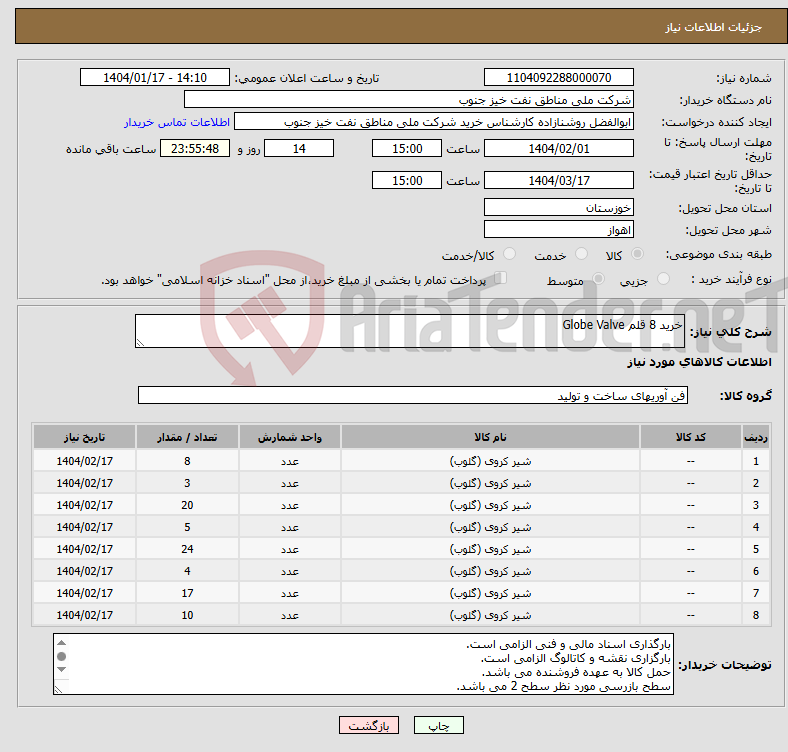Select the کالا/خدمت radio button
This screenshot has height=752, width=788.
(510, 255)
